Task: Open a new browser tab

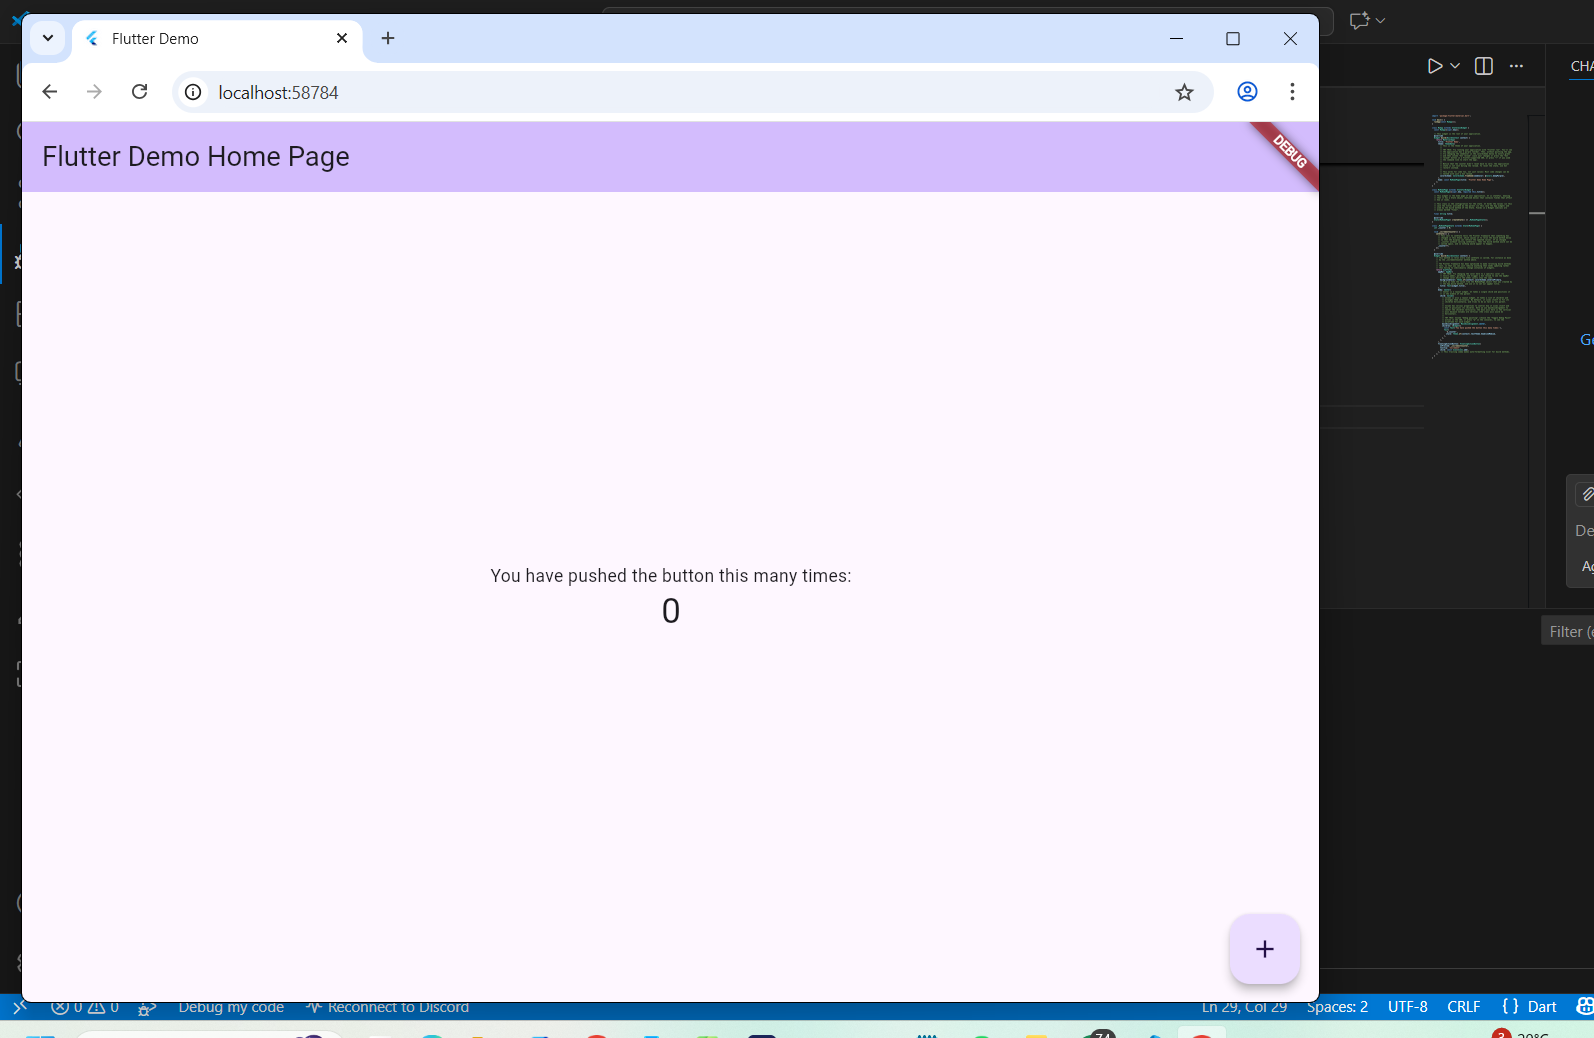Action: tap(388, 38)
